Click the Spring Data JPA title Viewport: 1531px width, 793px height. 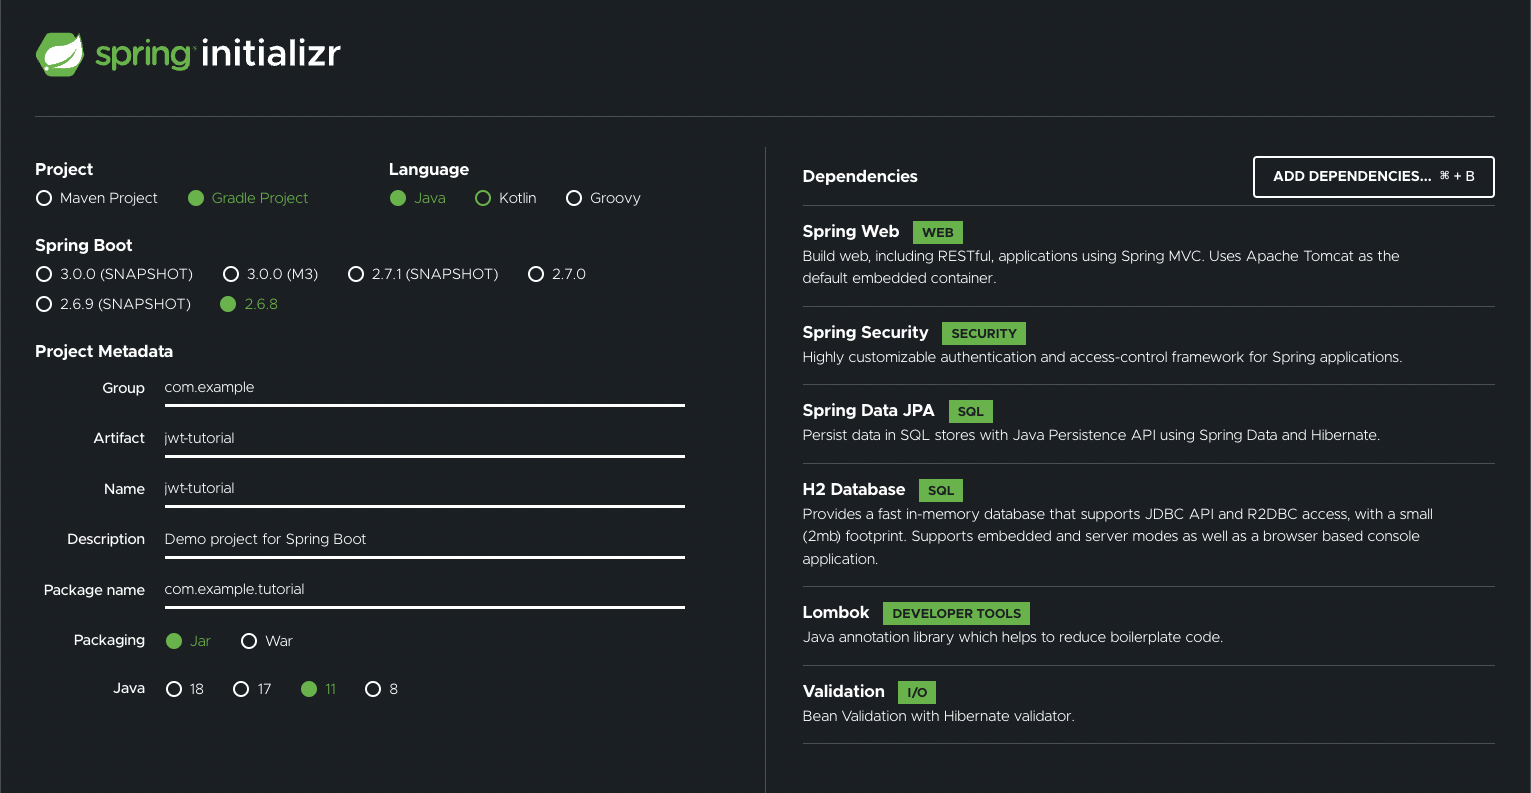(868, 410)
